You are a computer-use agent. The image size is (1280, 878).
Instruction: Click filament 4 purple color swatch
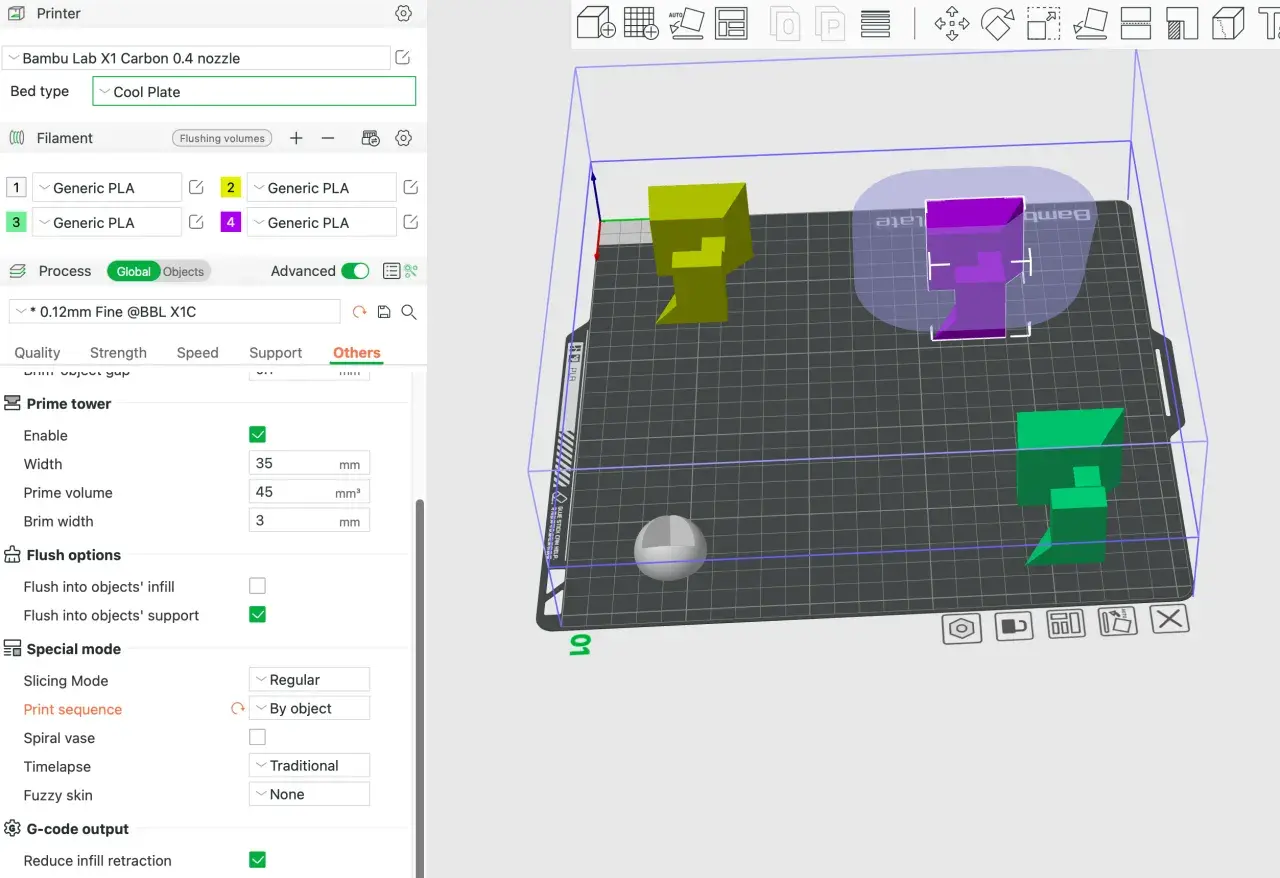(x=231, y=222)
